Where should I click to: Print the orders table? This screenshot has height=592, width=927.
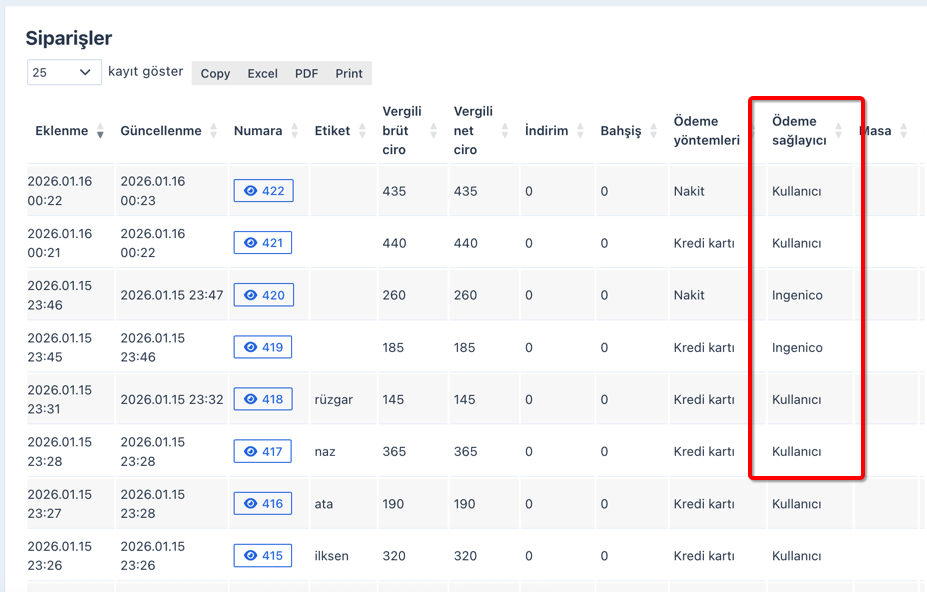(x=349, y=73)
